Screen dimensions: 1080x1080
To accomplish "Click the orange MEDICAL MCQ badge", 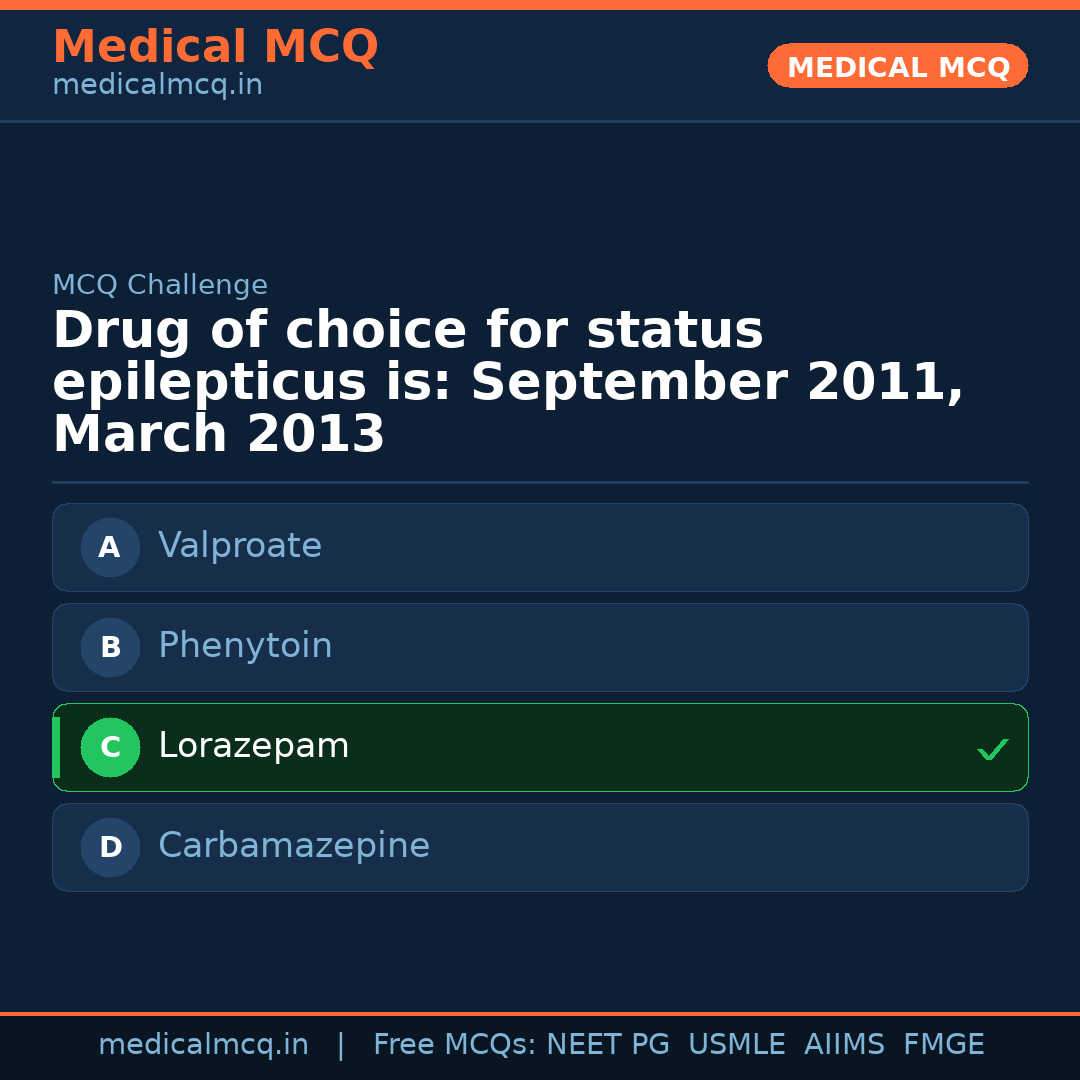I will click(x=897, y=67).
